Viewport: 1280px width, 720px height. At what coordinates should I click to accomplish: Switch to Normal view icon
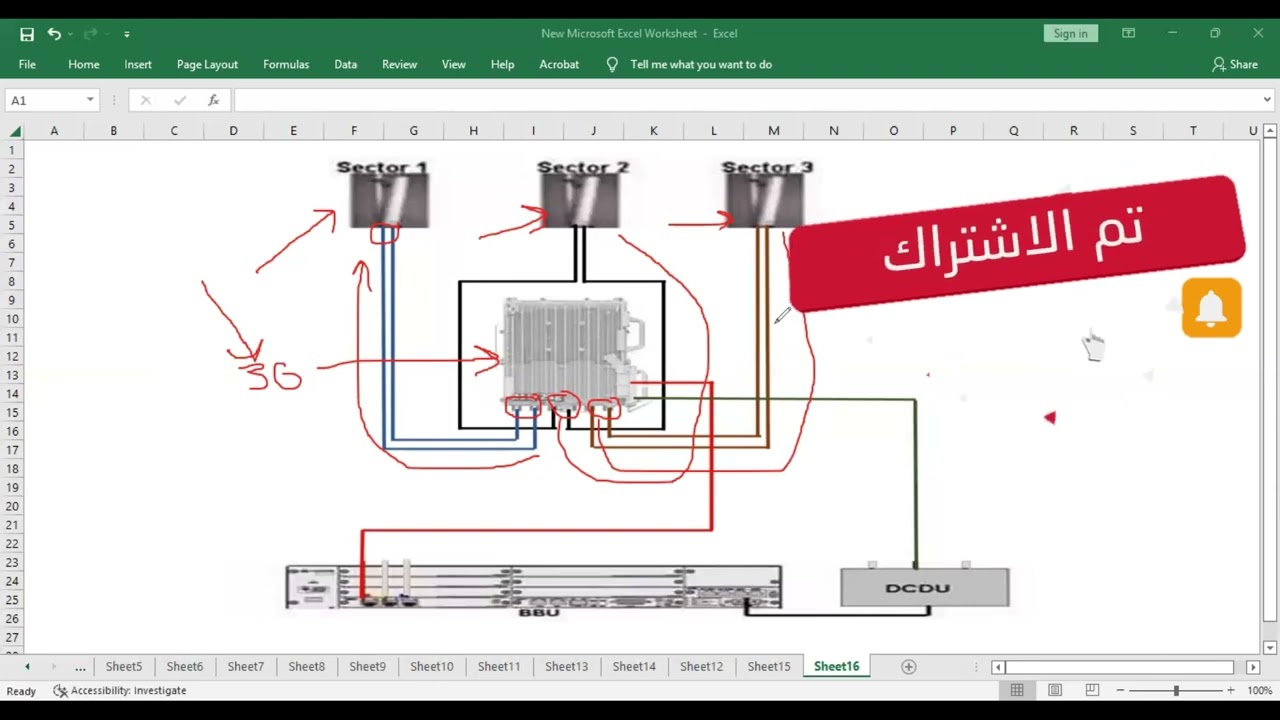coord(1017,691)
